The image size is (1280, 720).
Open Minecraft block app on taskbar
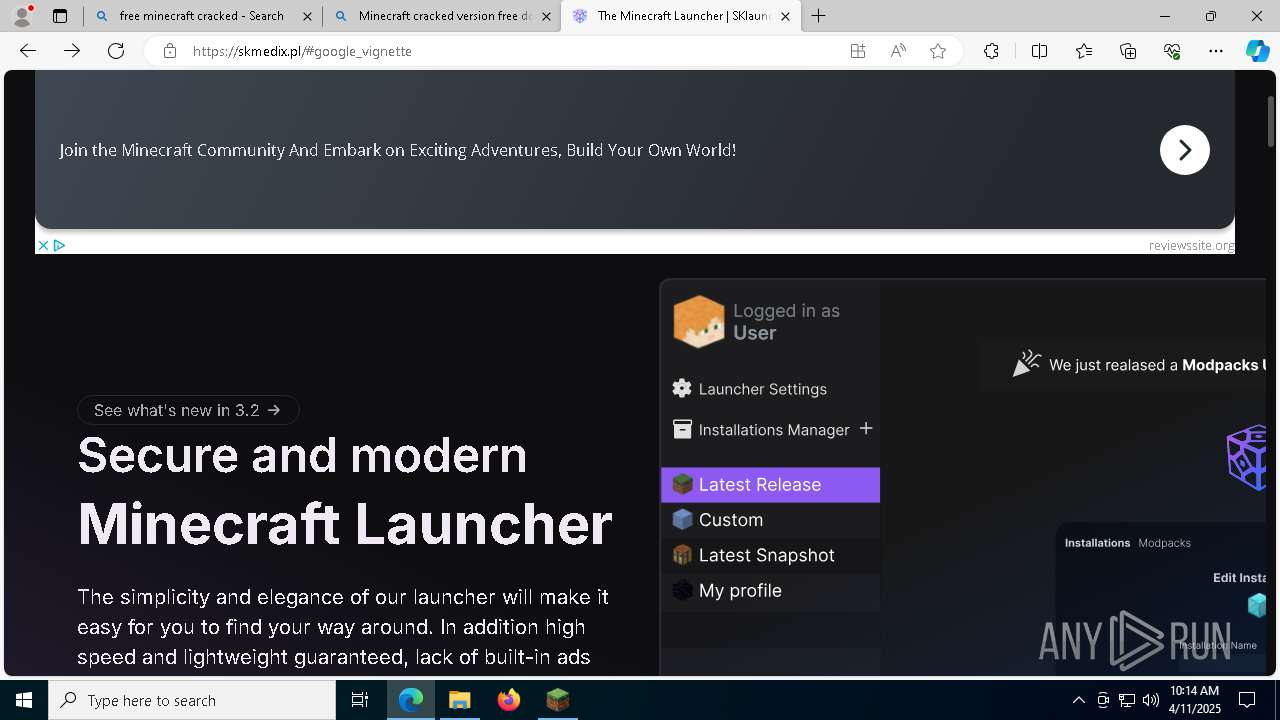pyautogui.click(x=558, y=700)
